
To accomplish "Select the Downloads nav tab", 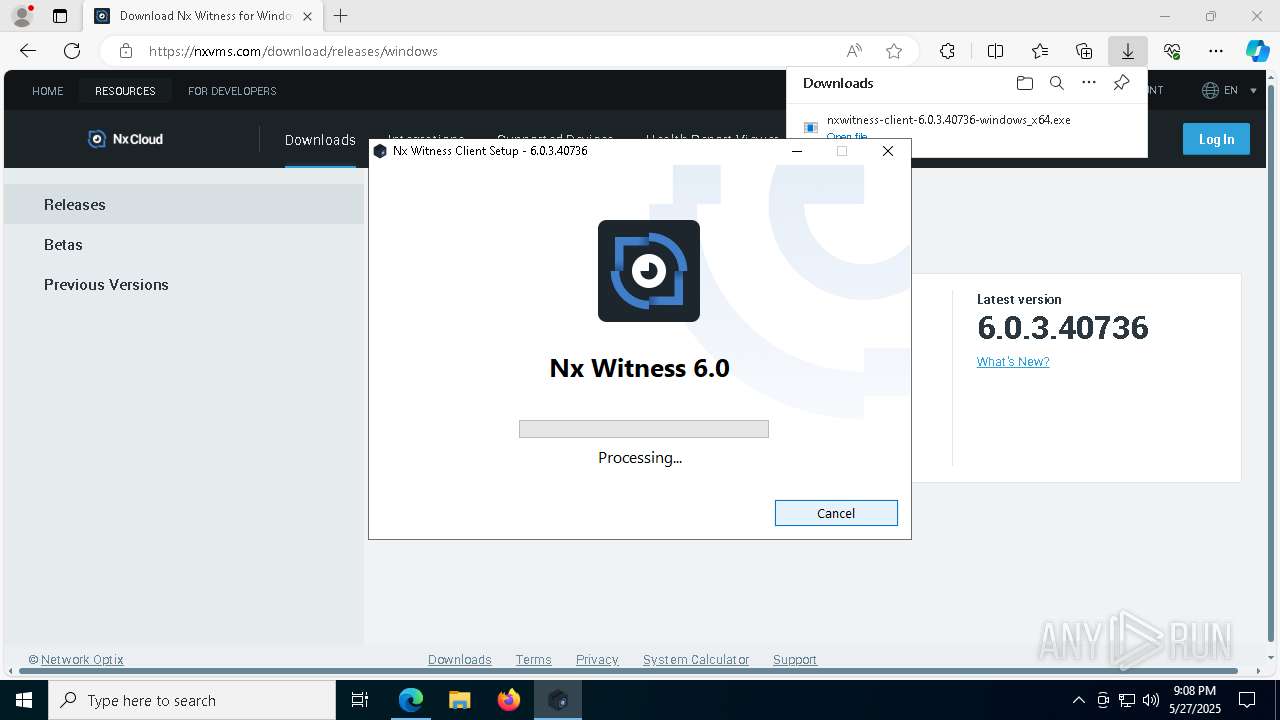I will [x=320, y=140].
